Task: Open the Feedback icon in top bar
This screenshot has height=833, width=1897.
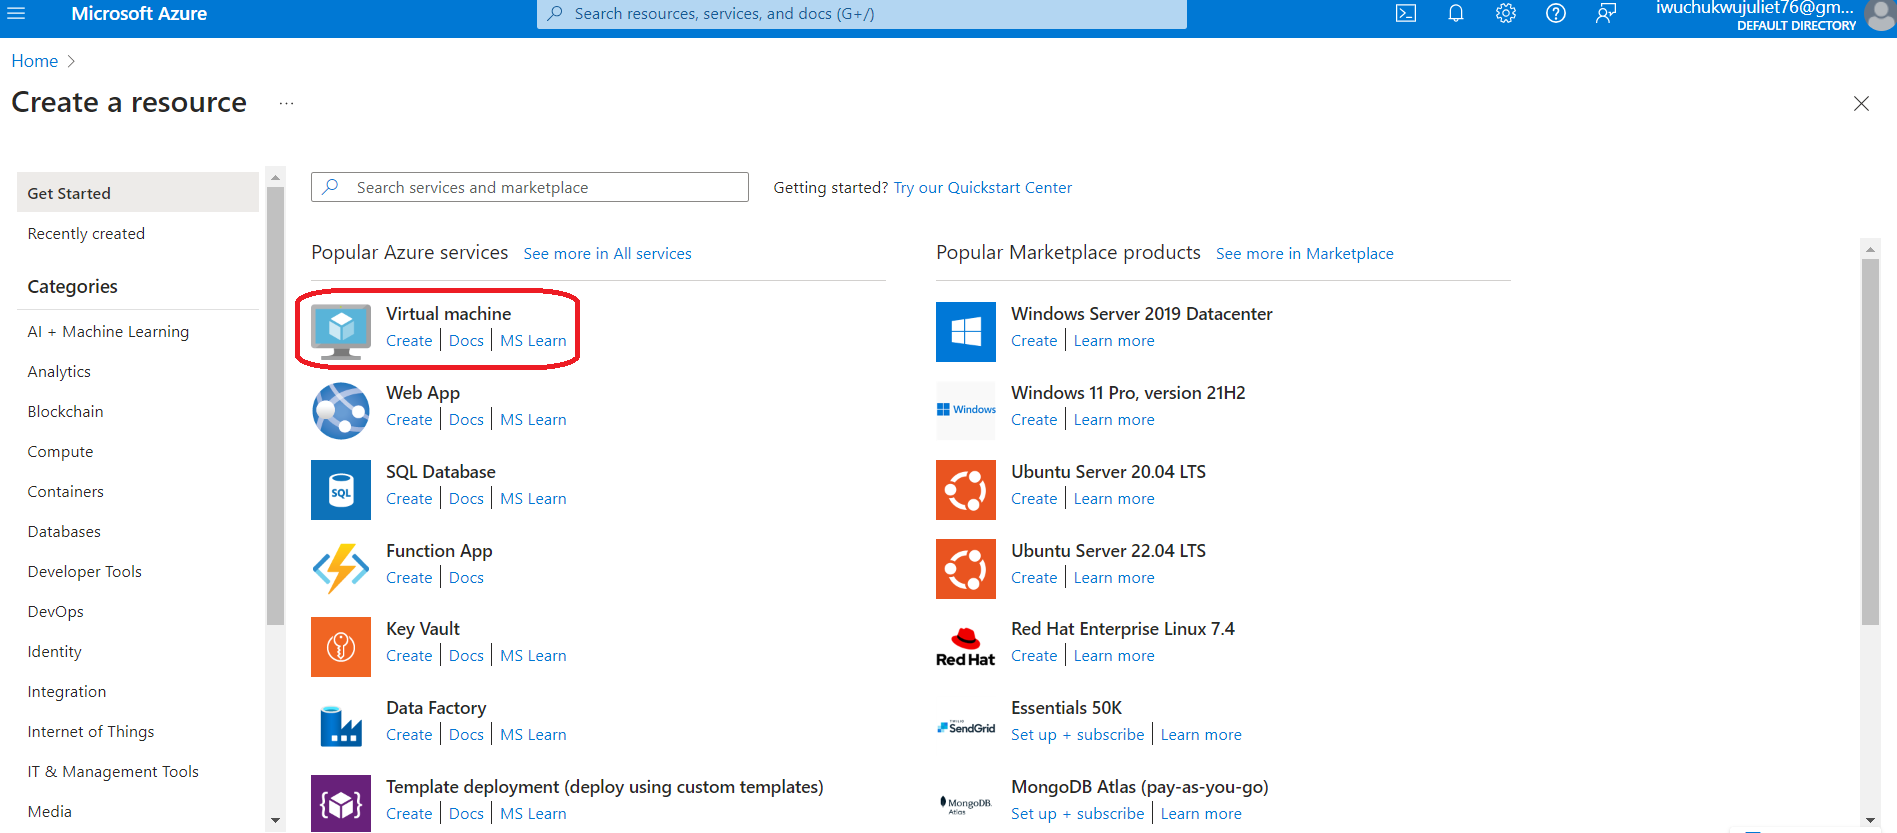Action: pos(1606,14)
